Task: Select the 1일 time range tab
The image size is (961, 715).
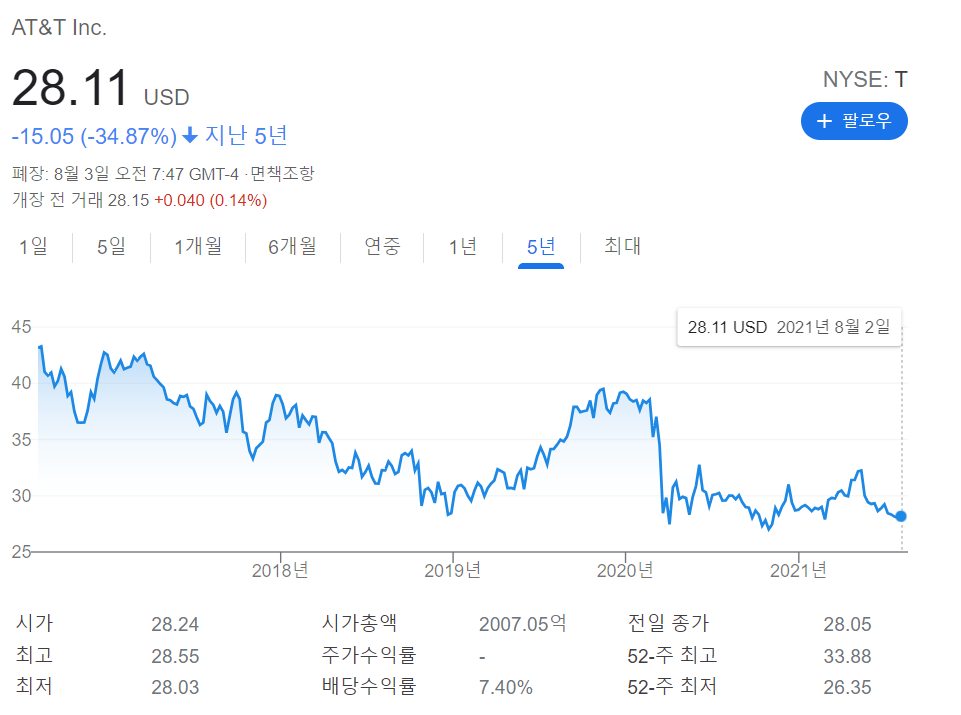Action: tap(34, 246)
